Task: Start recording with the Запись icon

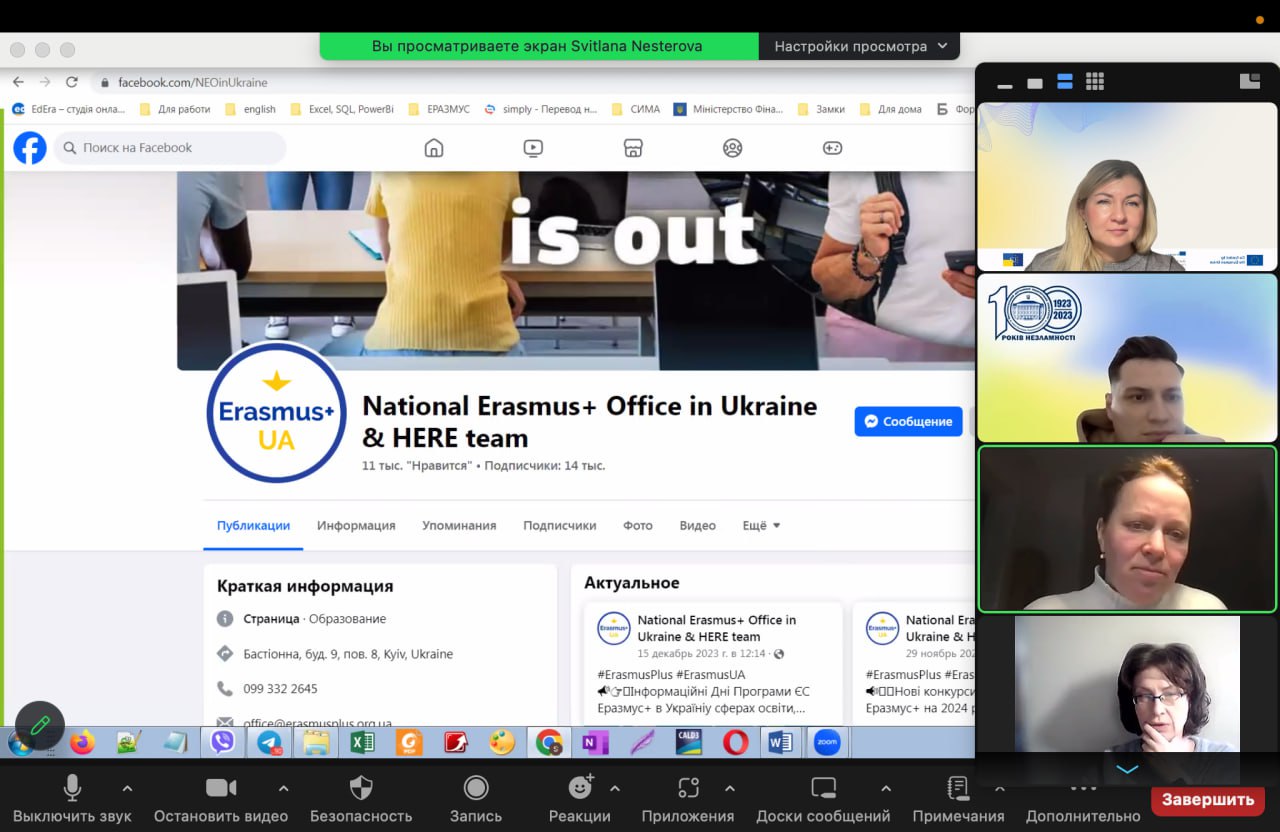Action: [x=476, y=788]
